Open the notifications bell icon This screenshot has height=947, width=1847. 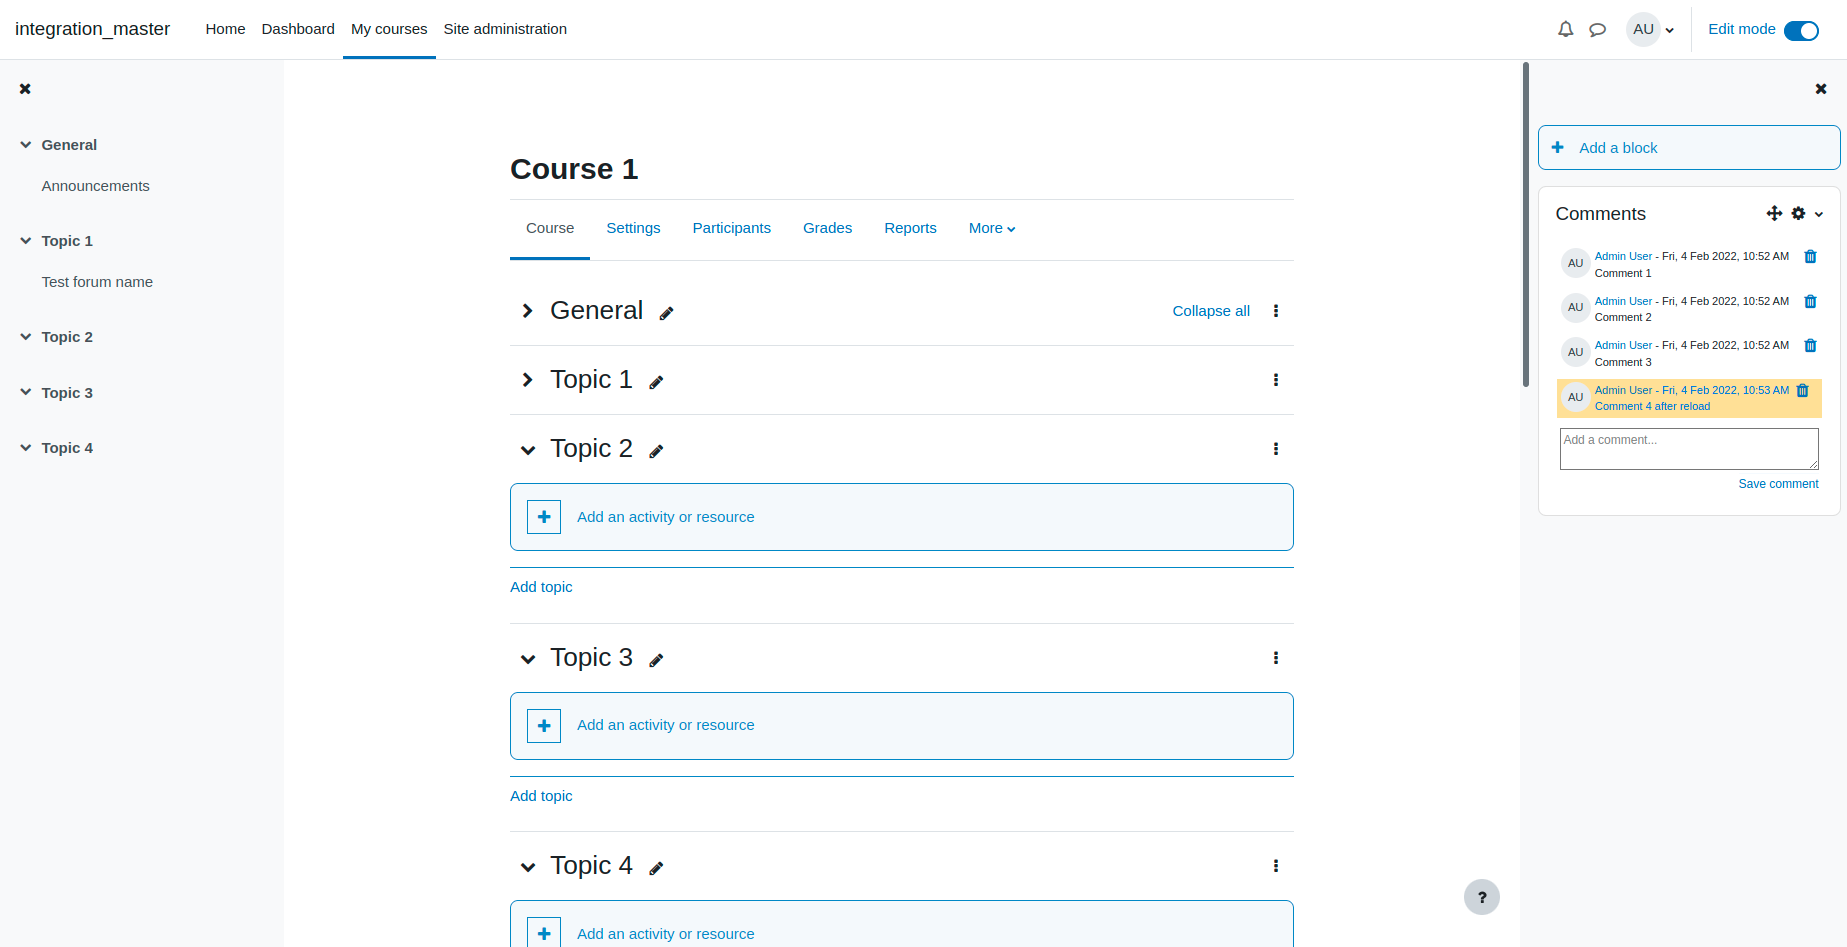(1565, 29)
